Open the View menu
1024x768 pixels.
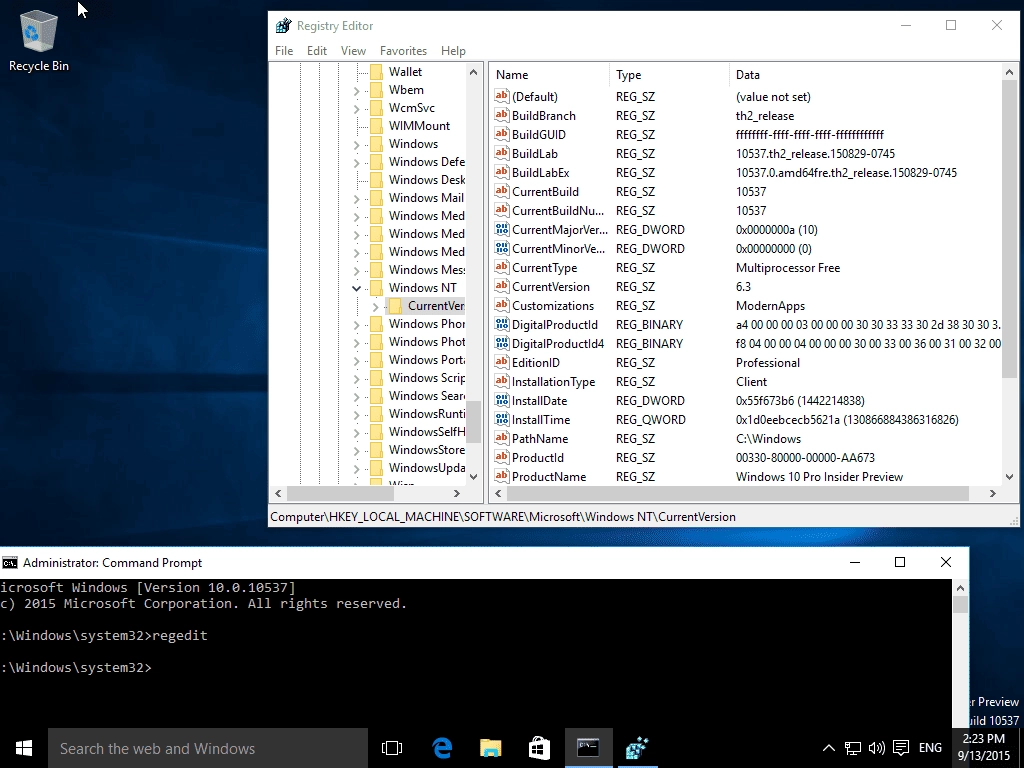pos(353,50)
